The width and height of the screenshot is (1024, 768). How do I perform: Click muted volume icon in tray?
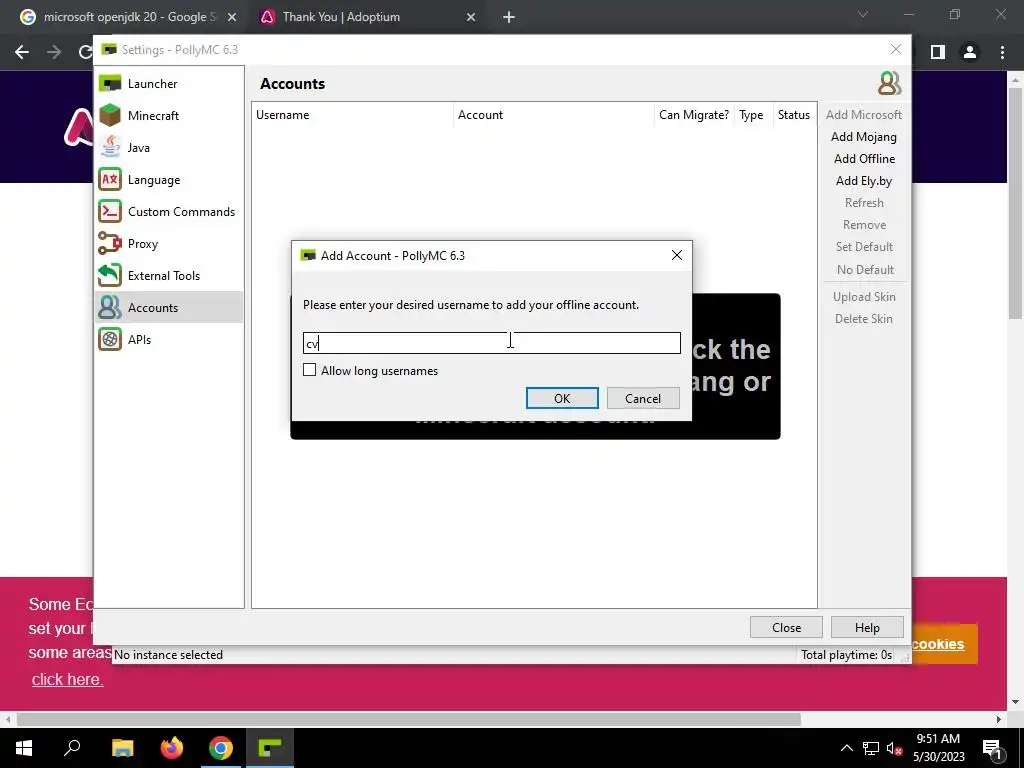point(894,748)
